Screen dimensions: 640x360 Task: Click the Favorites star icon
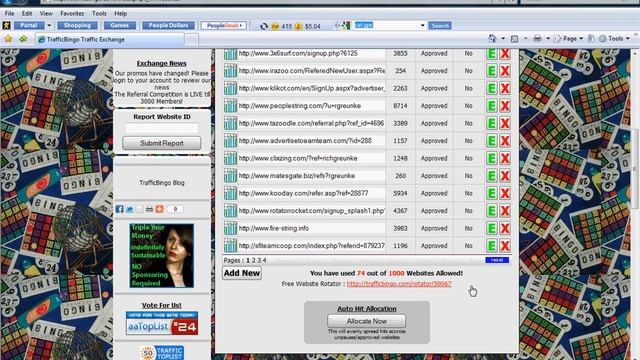(8, 39)
